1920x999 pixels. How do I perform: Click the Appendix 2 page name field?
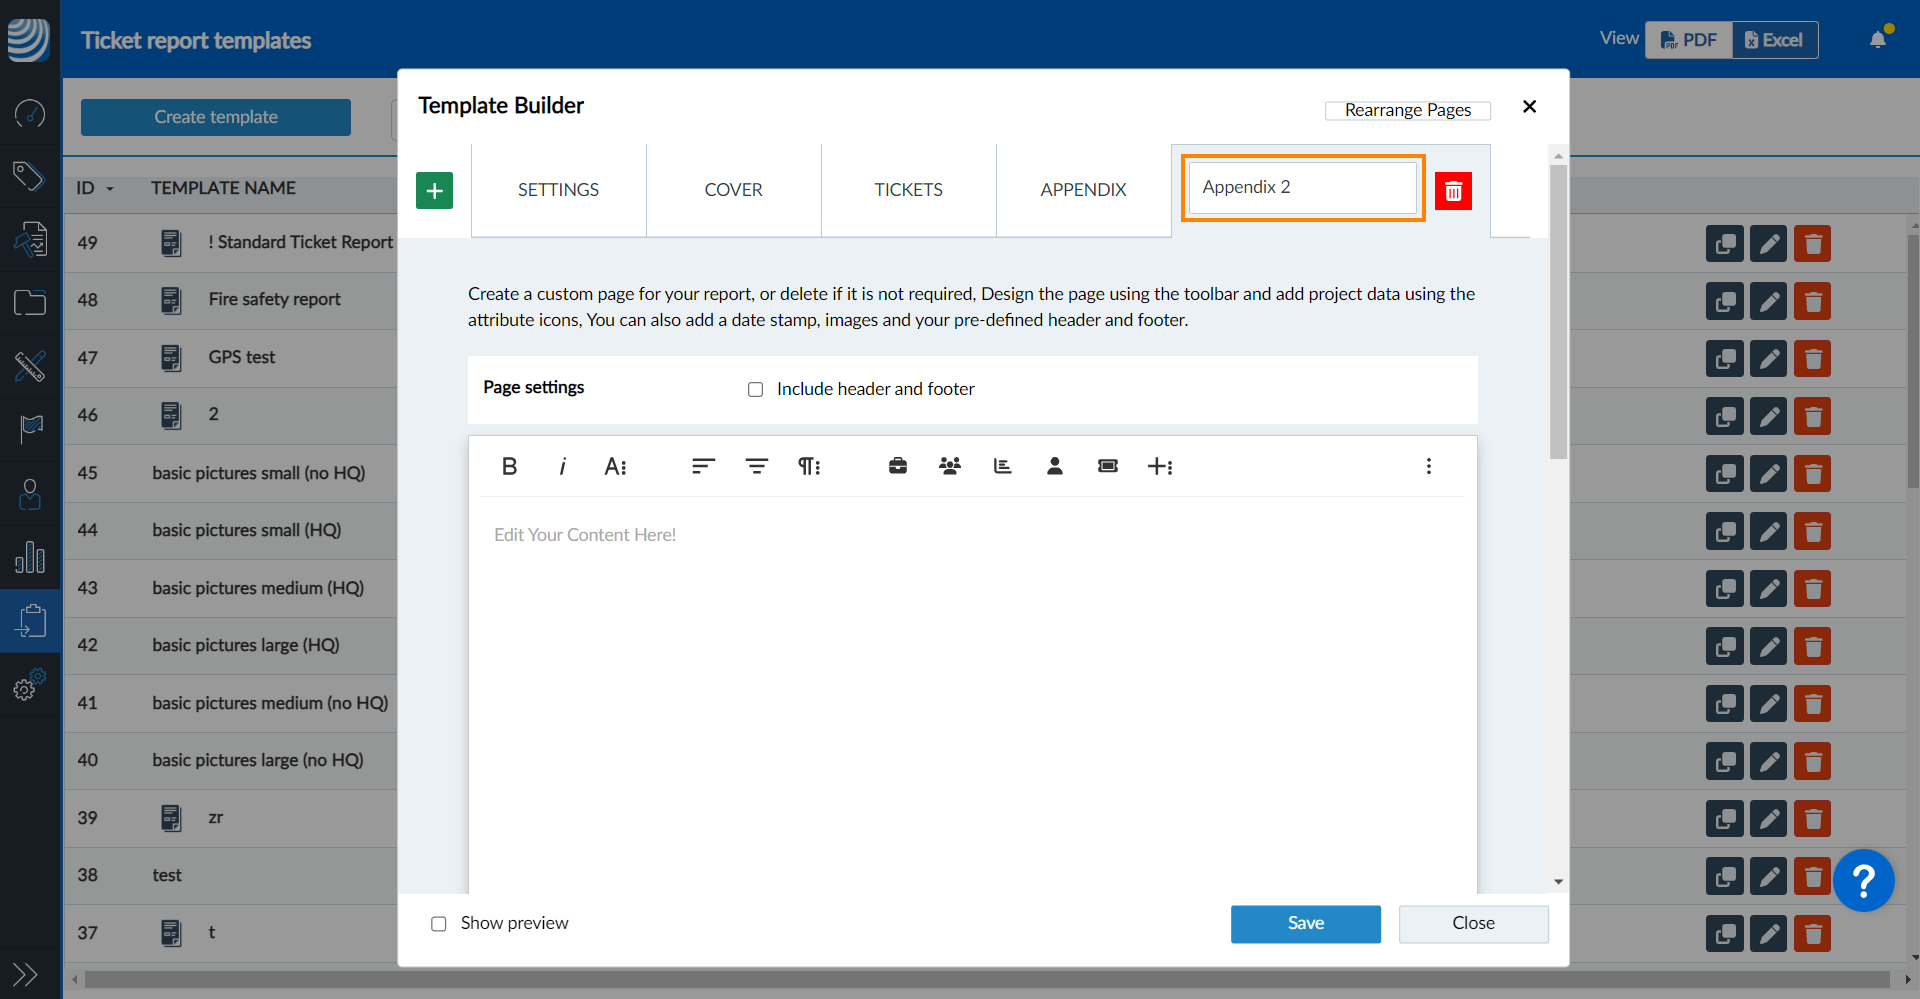pos(1302,188)
